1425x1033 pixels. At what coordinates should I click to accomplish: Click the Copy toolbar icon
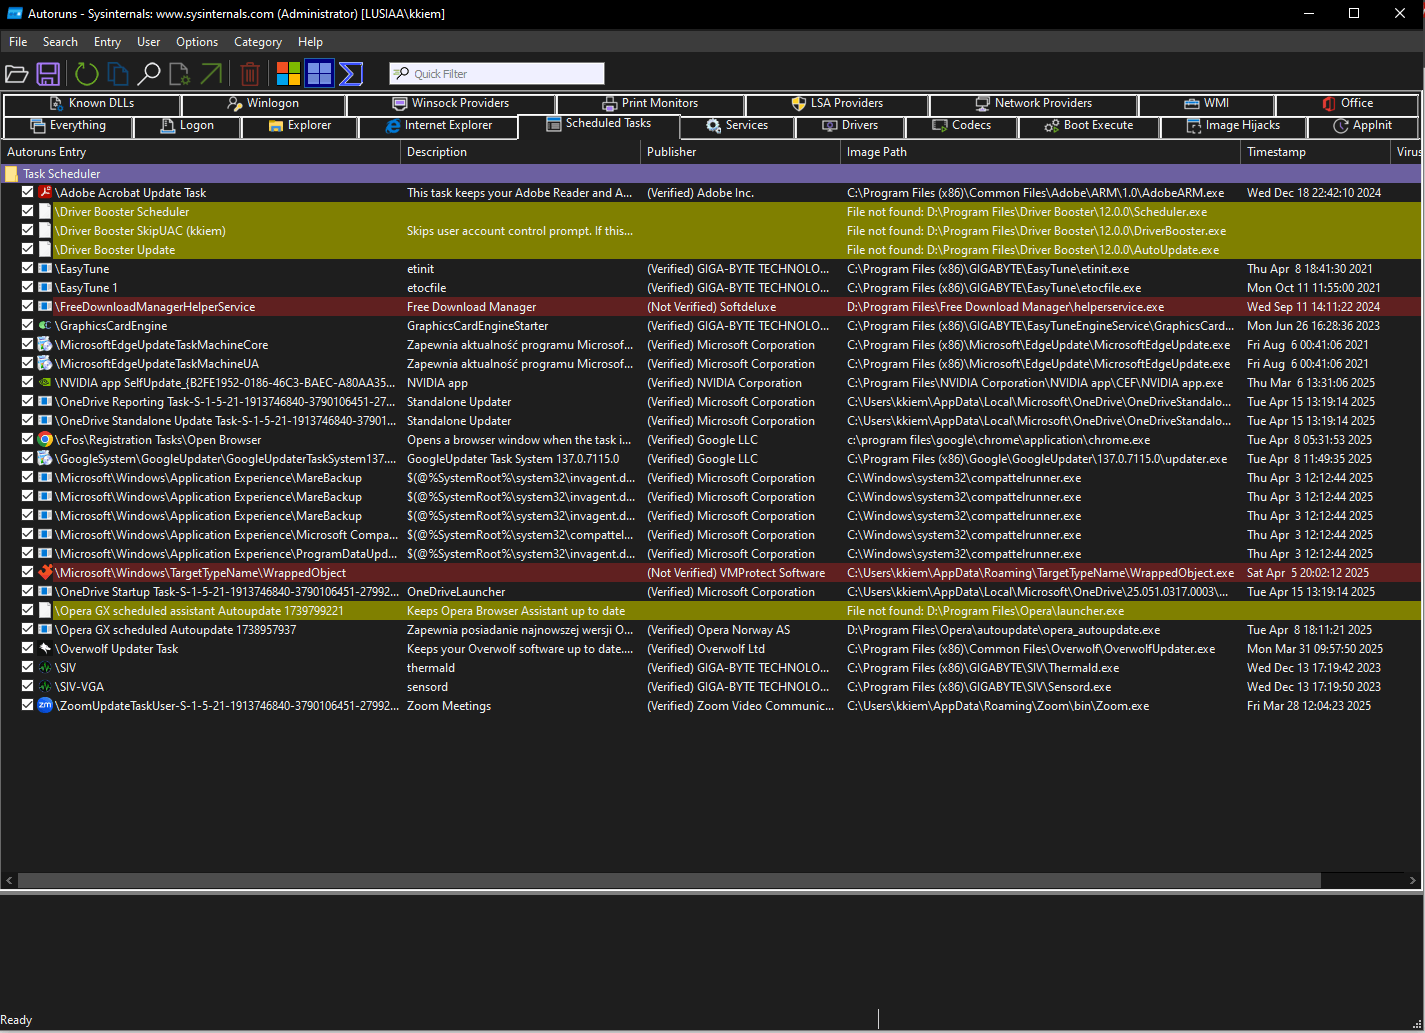coord(118,73)
